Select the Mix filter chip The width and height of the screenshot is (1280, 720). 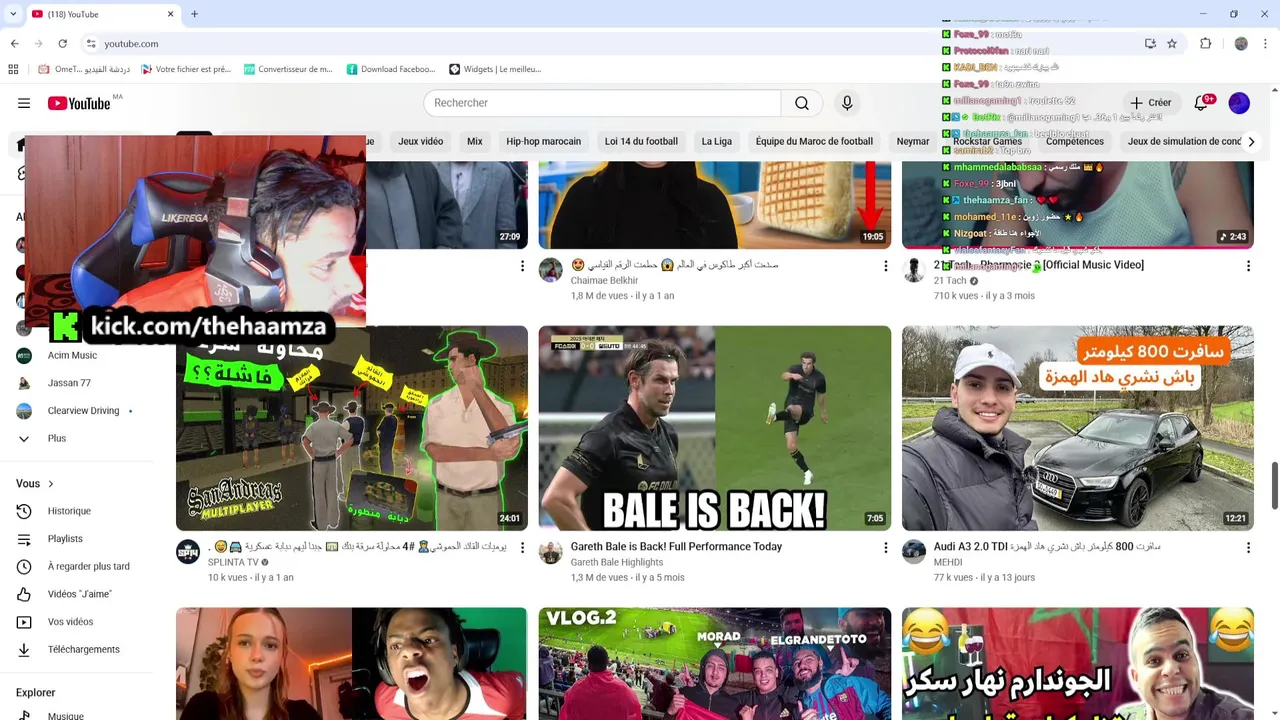[475, 141]
